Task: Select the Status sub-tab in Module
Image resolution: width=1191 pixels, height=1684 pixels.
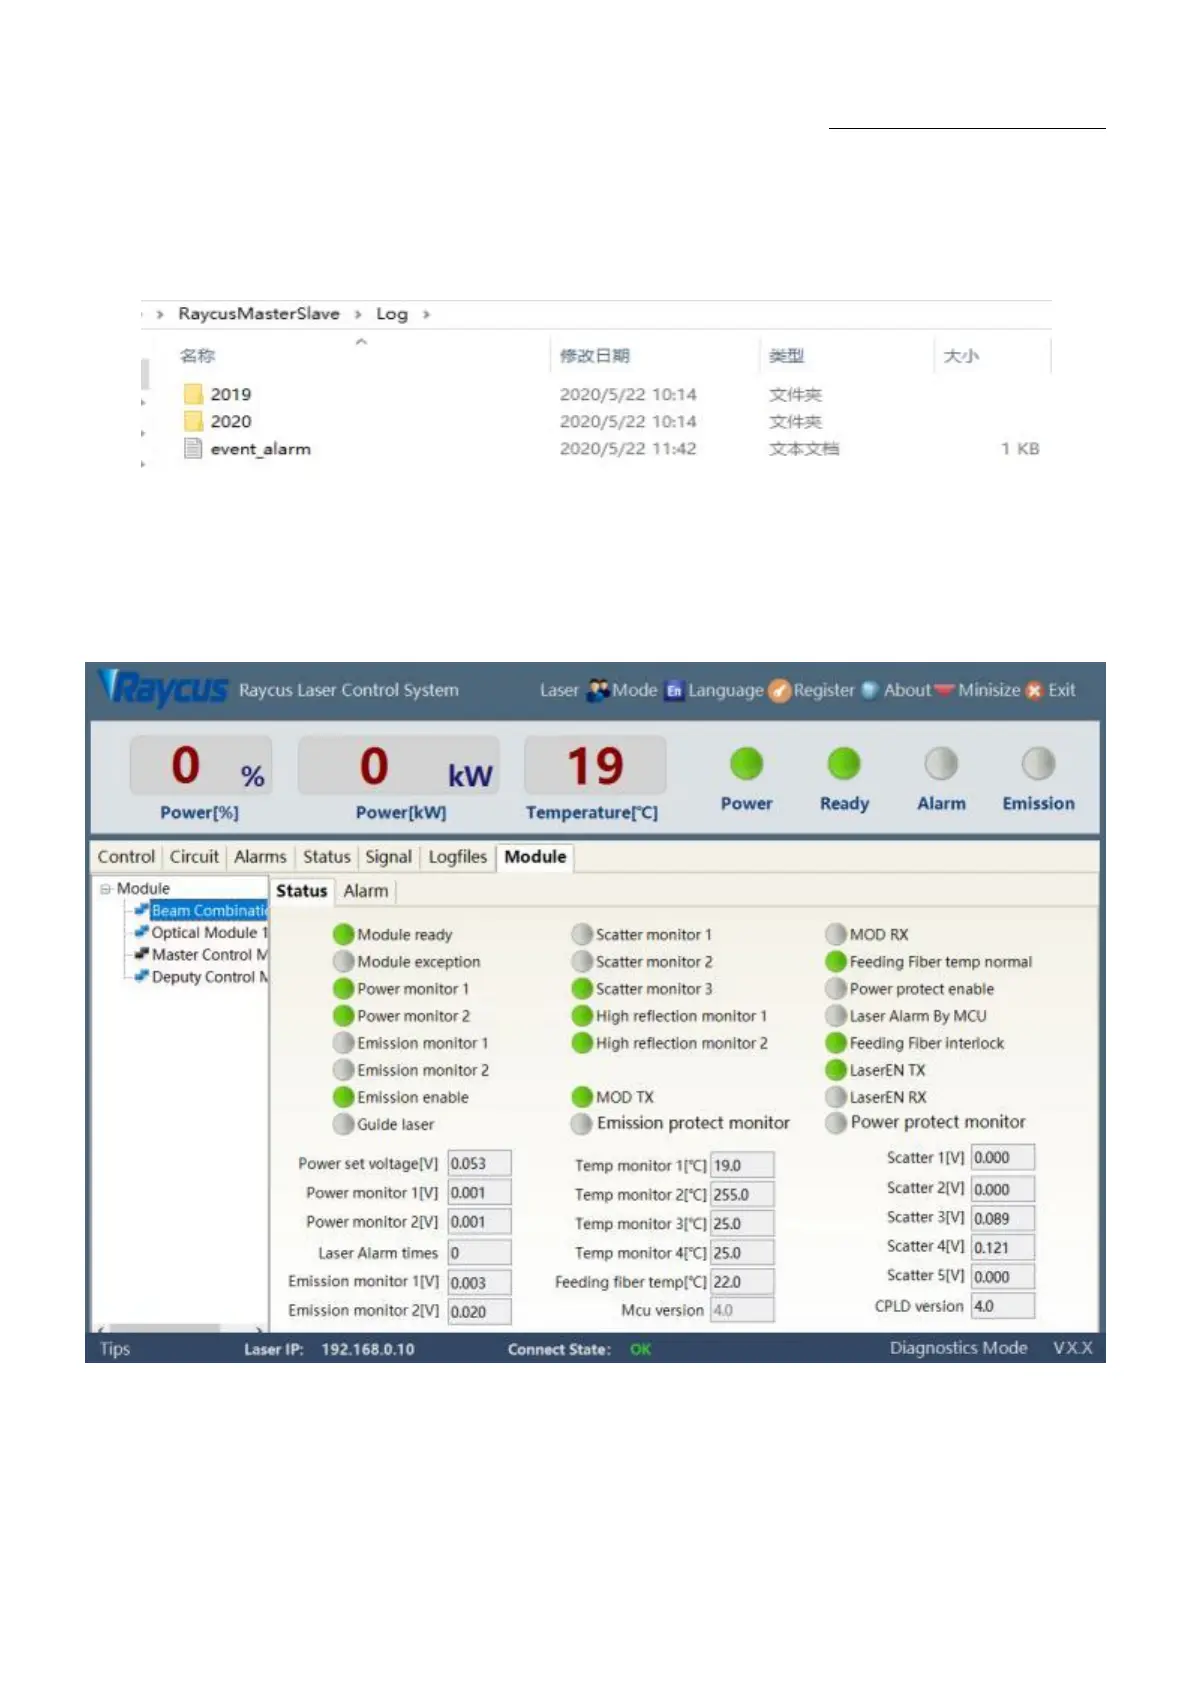Action: [x=301, y=891]
